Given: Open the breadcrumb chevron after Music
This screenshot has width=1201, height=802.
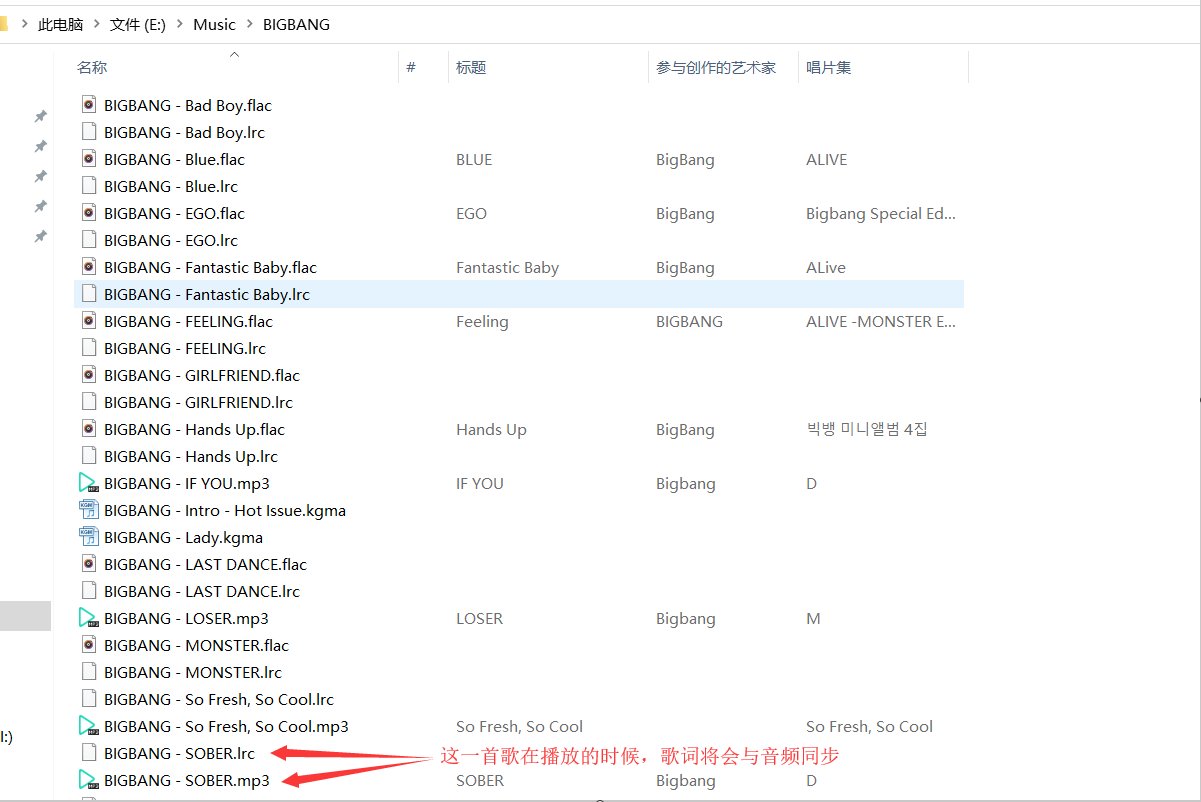Looking at the screenshot, I should pos(249,24).
